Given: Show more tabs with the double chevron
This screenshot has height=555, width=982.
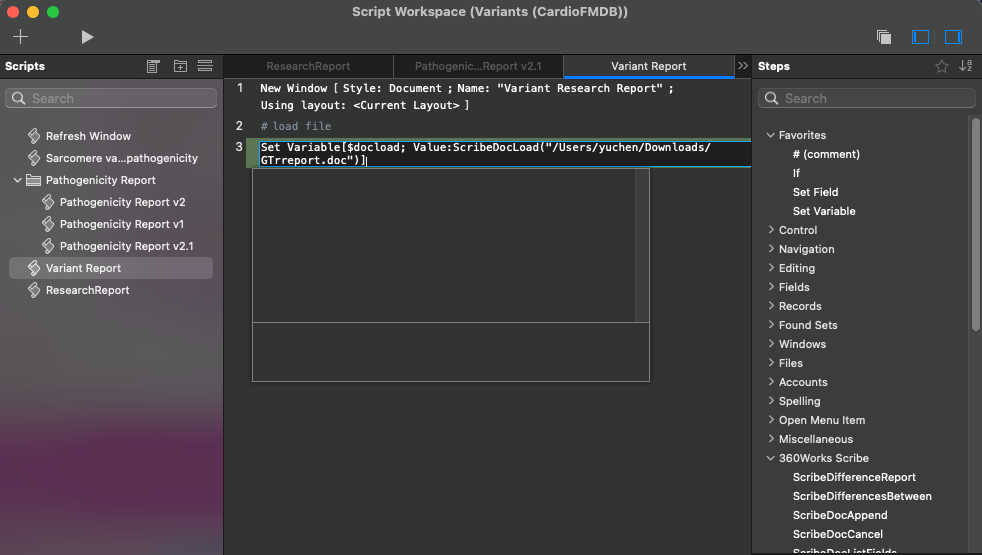Looking at the screenshot, I should [x=742, y=66].
